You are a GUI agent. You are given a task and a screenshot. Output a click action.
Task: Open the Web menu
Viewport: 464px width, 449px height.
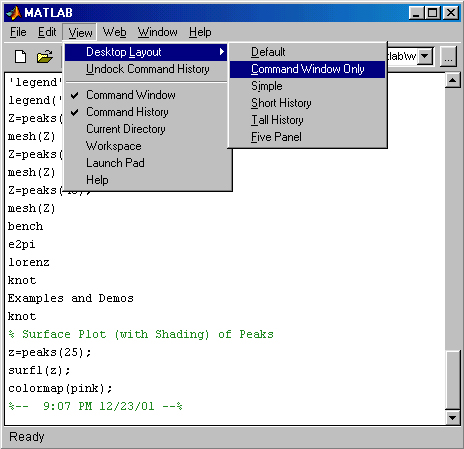coord(114,32)
